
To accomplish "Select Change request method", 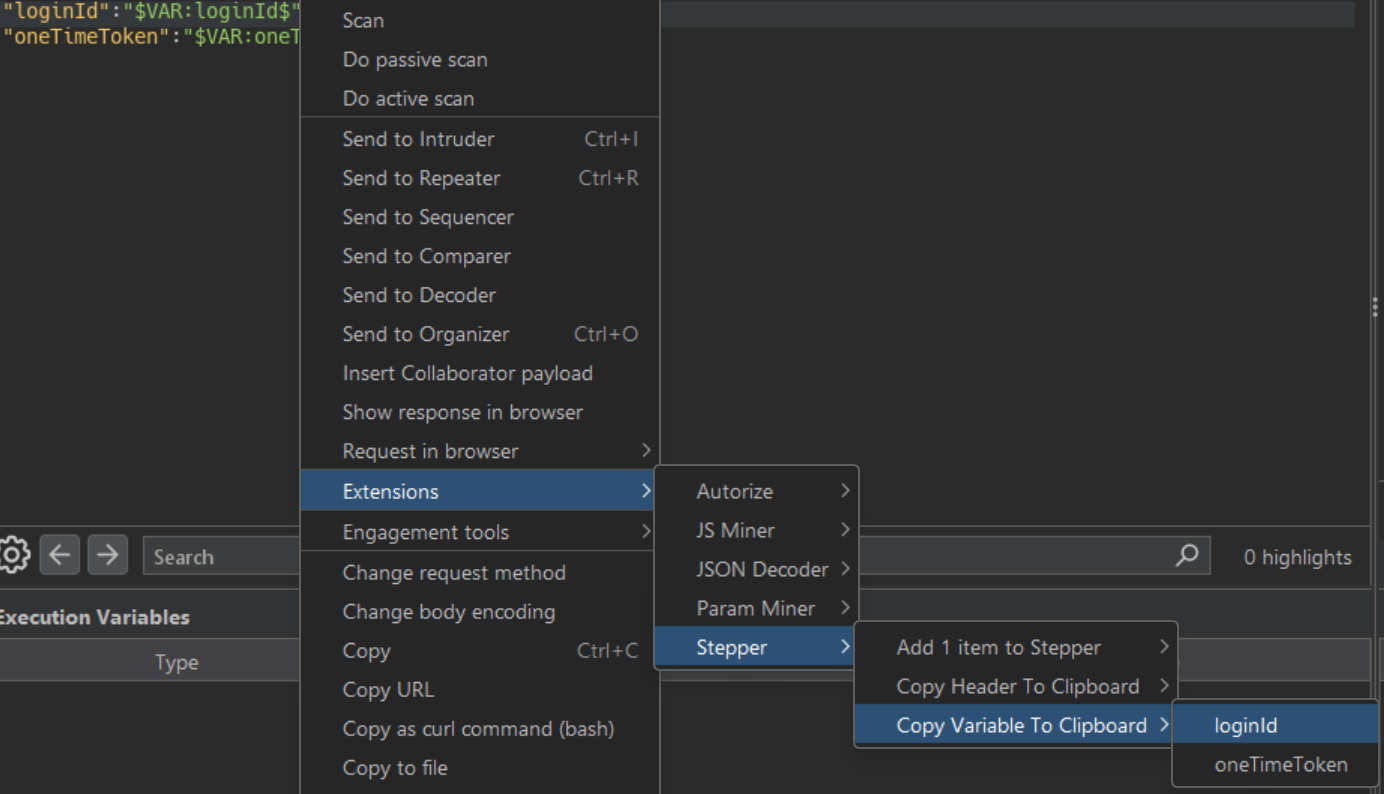I will pyautogui.click(x=480, y=572).
